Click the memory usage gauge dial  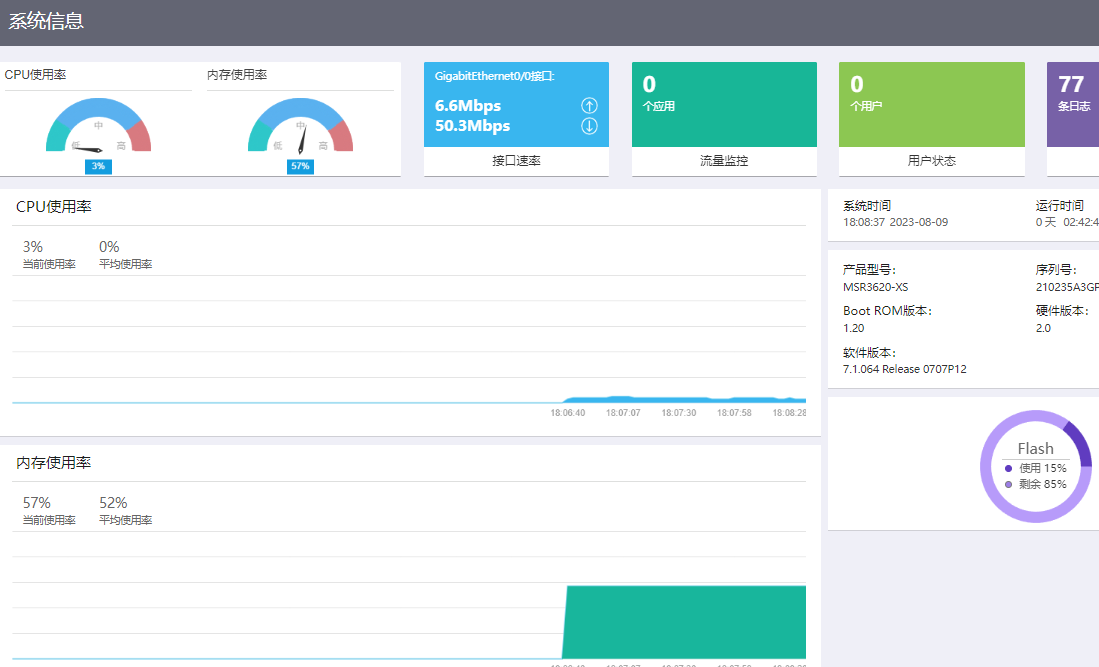coord(300,128)
